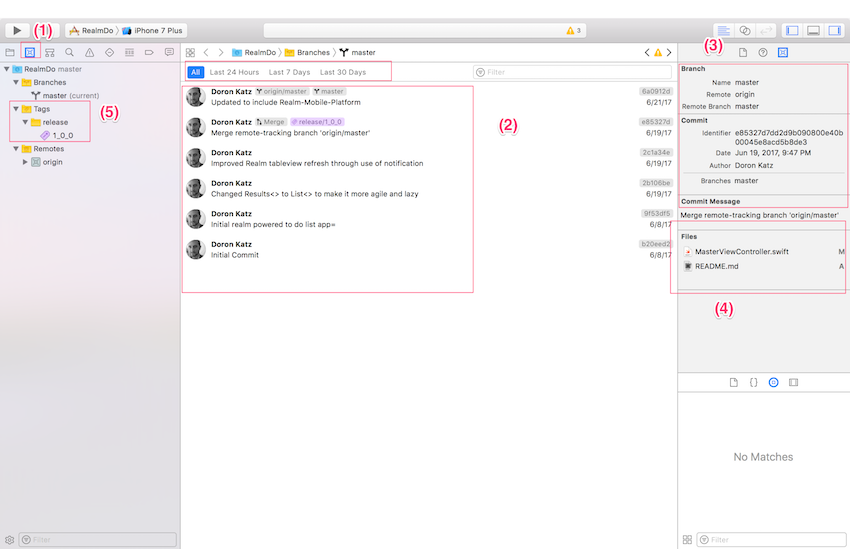Show the Media library
Screen dimensions: 850x549
coord(794,383)
